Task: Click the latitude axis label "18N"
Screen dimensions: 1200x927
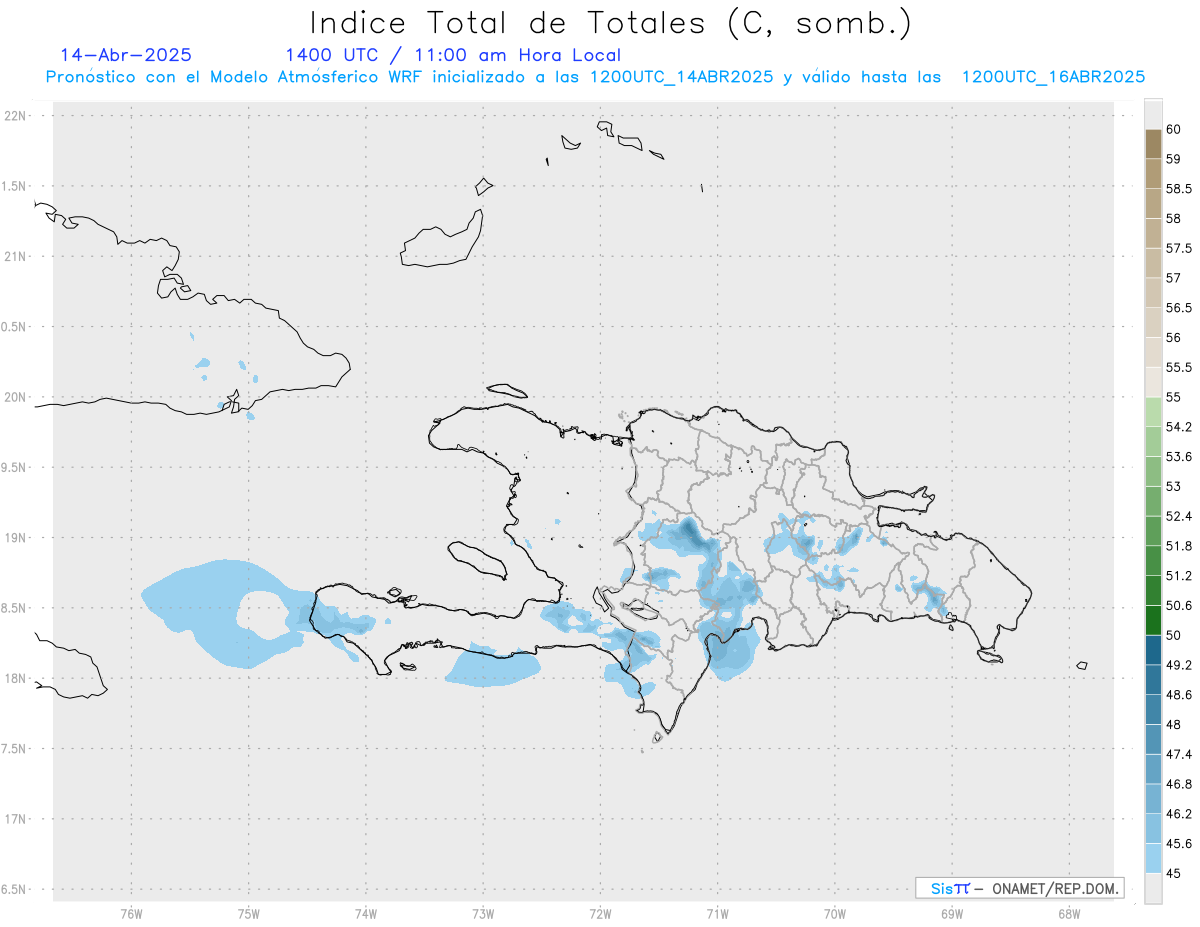Action: coord(16,678)
